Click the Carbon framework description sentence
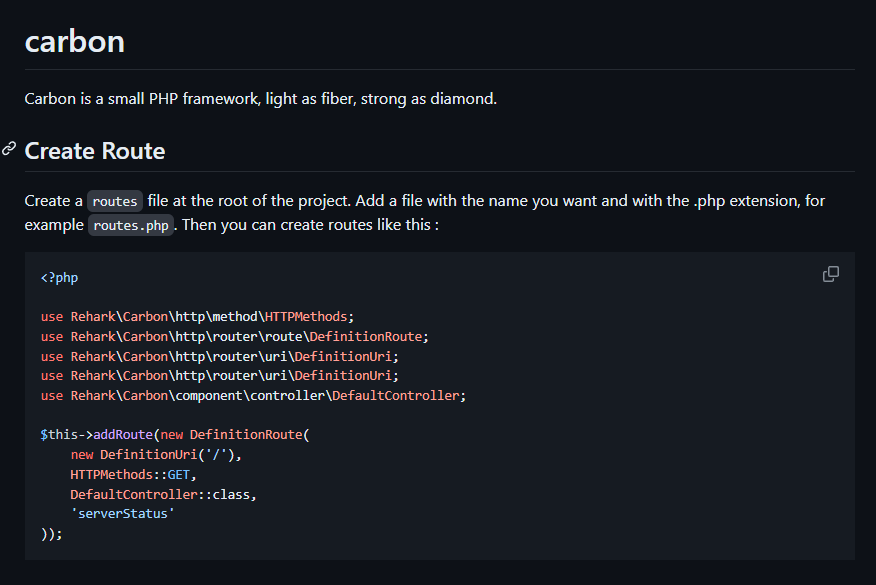This screenshot has width=876, height=585. 260,99
